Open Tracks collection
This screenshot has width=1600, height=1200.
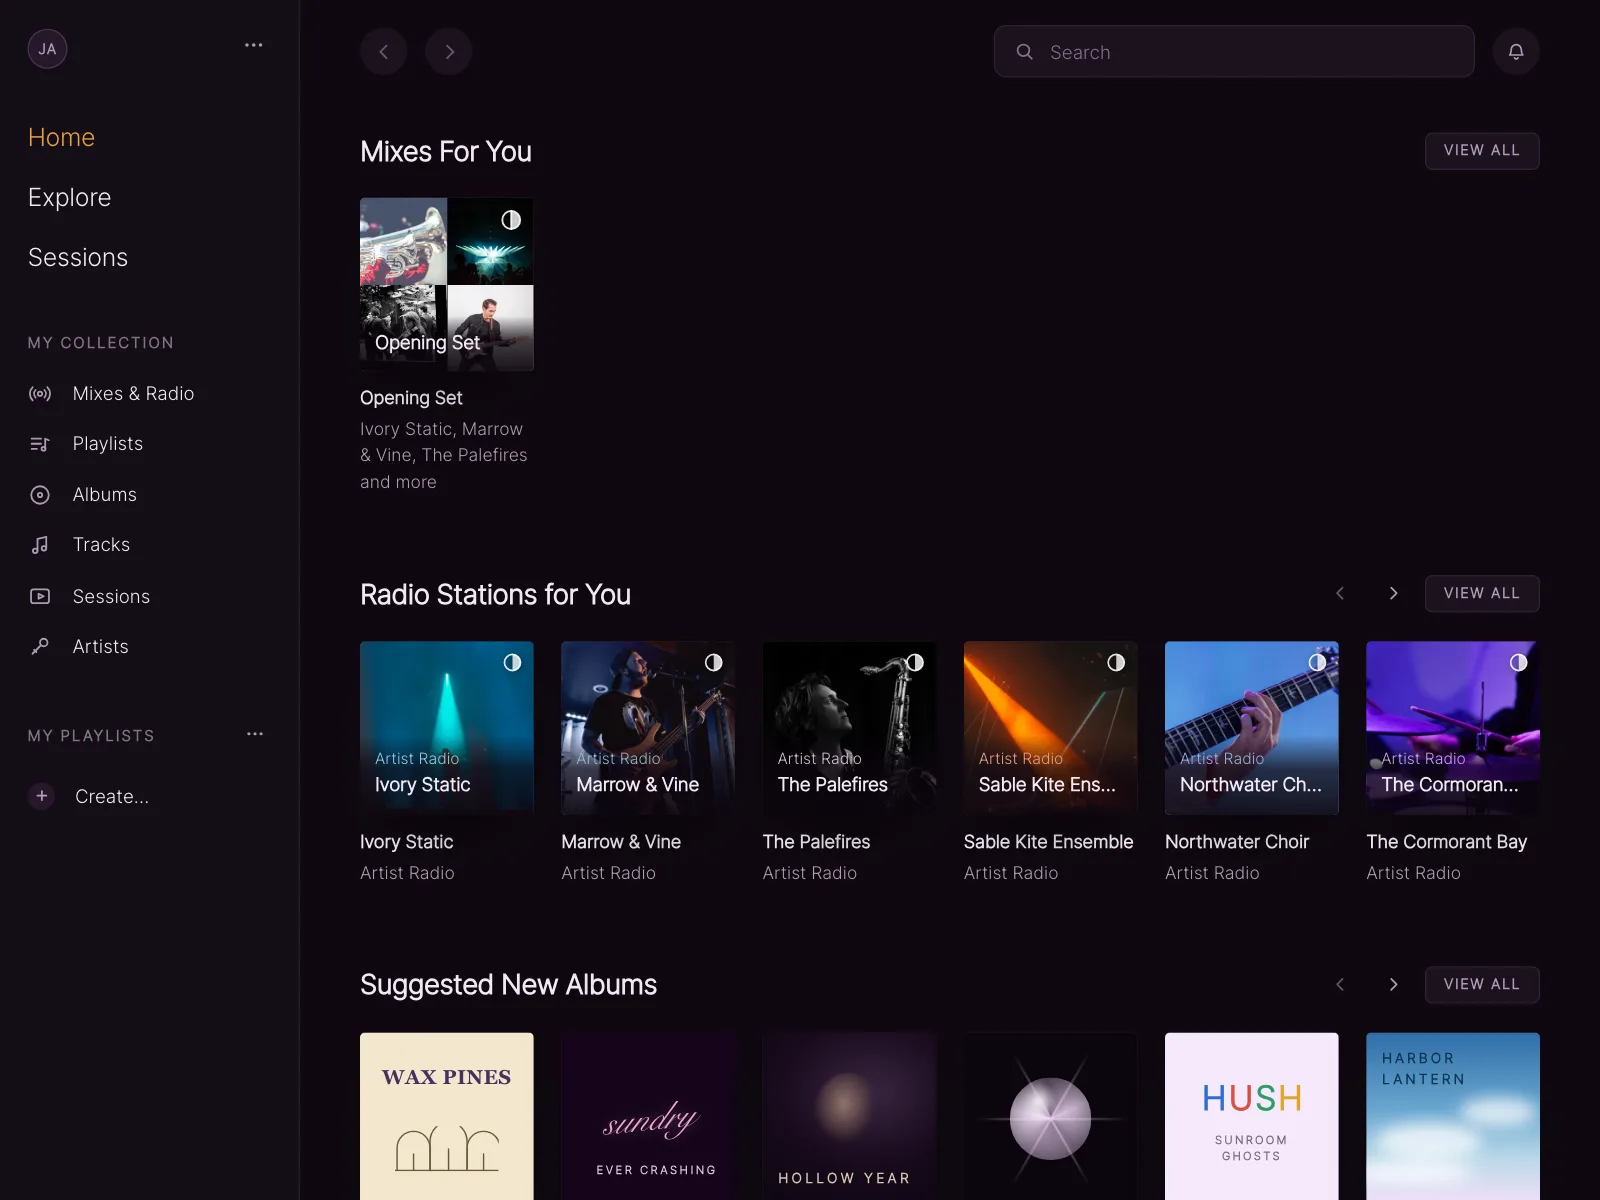tap(101, 545)
